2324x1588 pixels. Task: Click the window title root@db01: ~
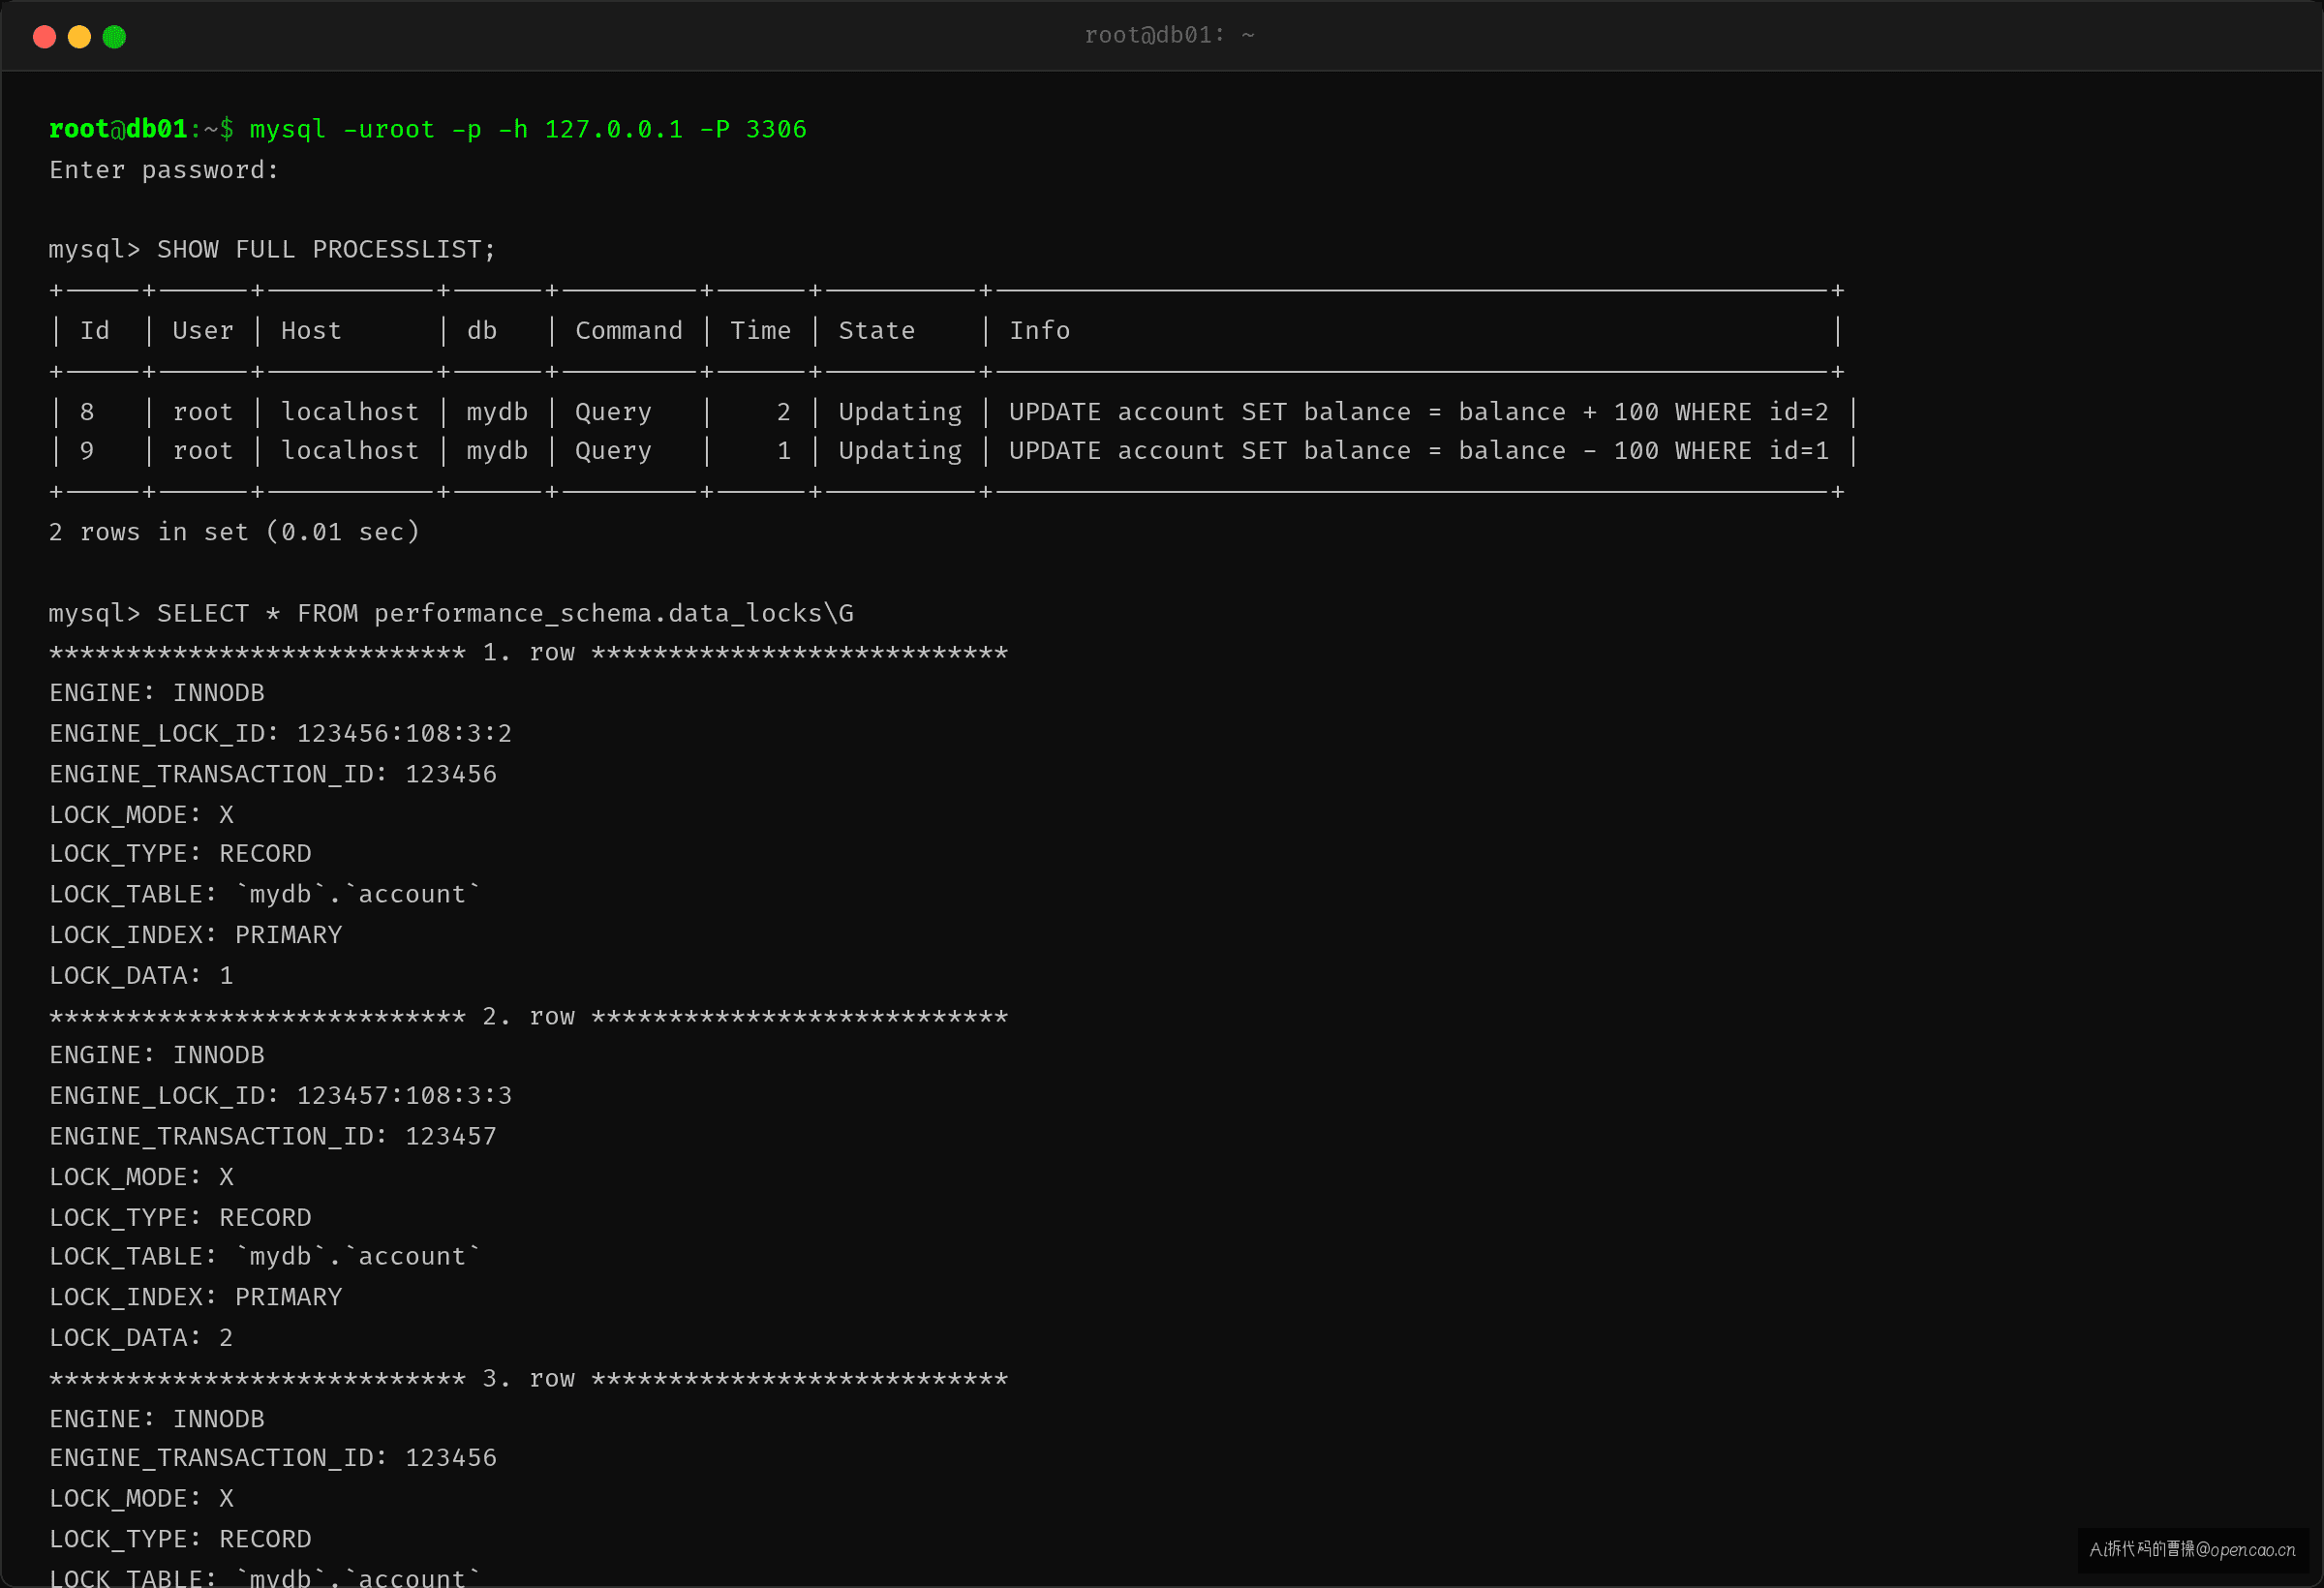pyautogui.click(x=1169, y=36)
